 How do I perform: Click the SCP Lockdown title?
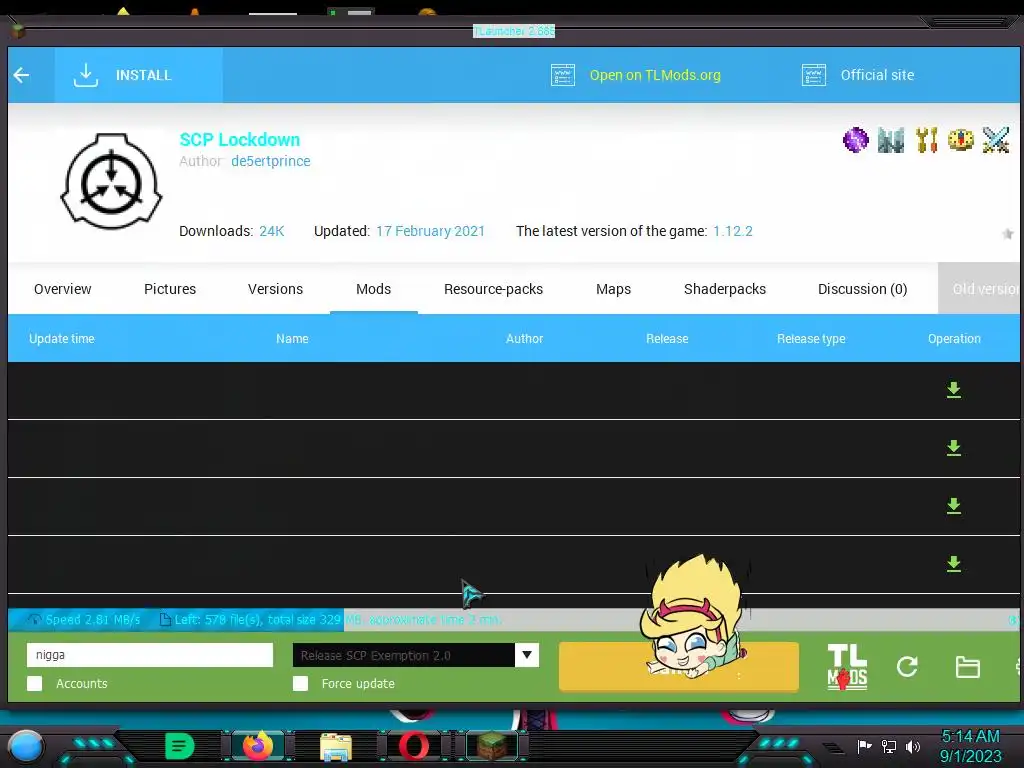(240, 140)
